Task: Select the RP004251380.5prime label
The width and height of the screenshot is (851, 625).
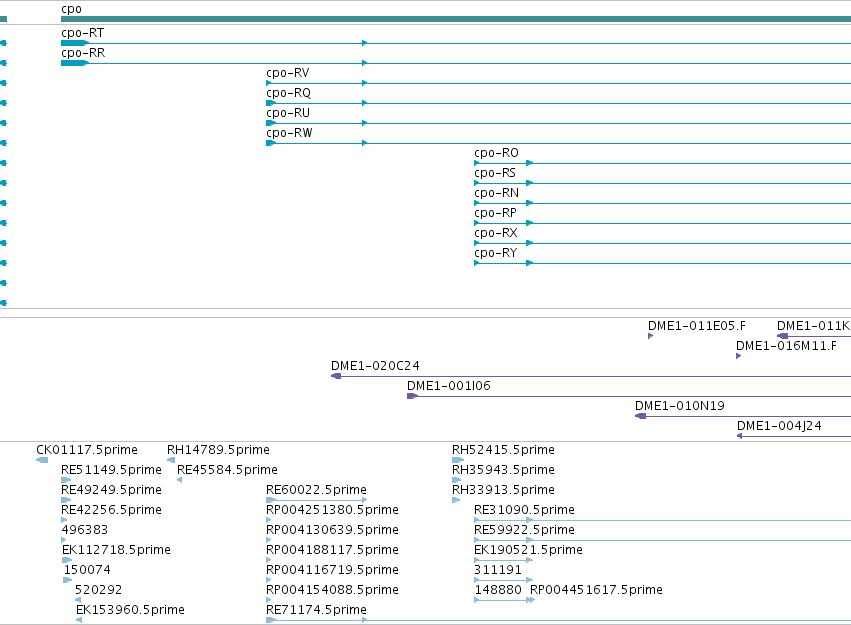Action: pos(332,510)
